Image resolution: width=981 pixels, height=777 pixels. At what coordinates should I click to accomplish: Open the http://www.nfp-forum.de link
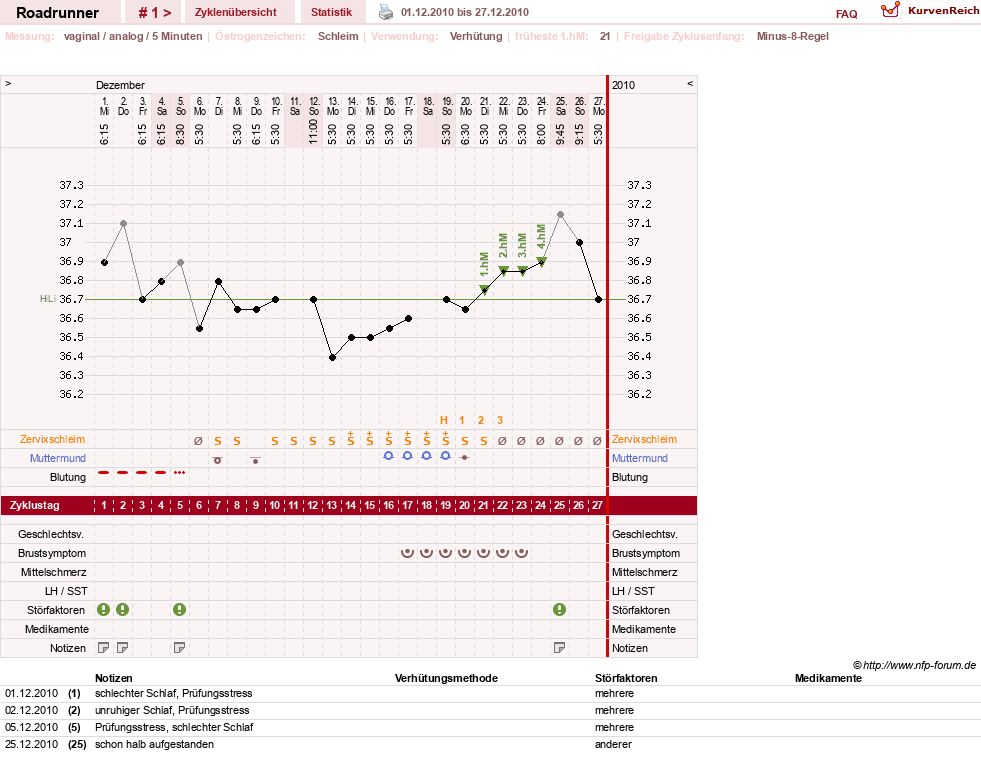[919, 665]
